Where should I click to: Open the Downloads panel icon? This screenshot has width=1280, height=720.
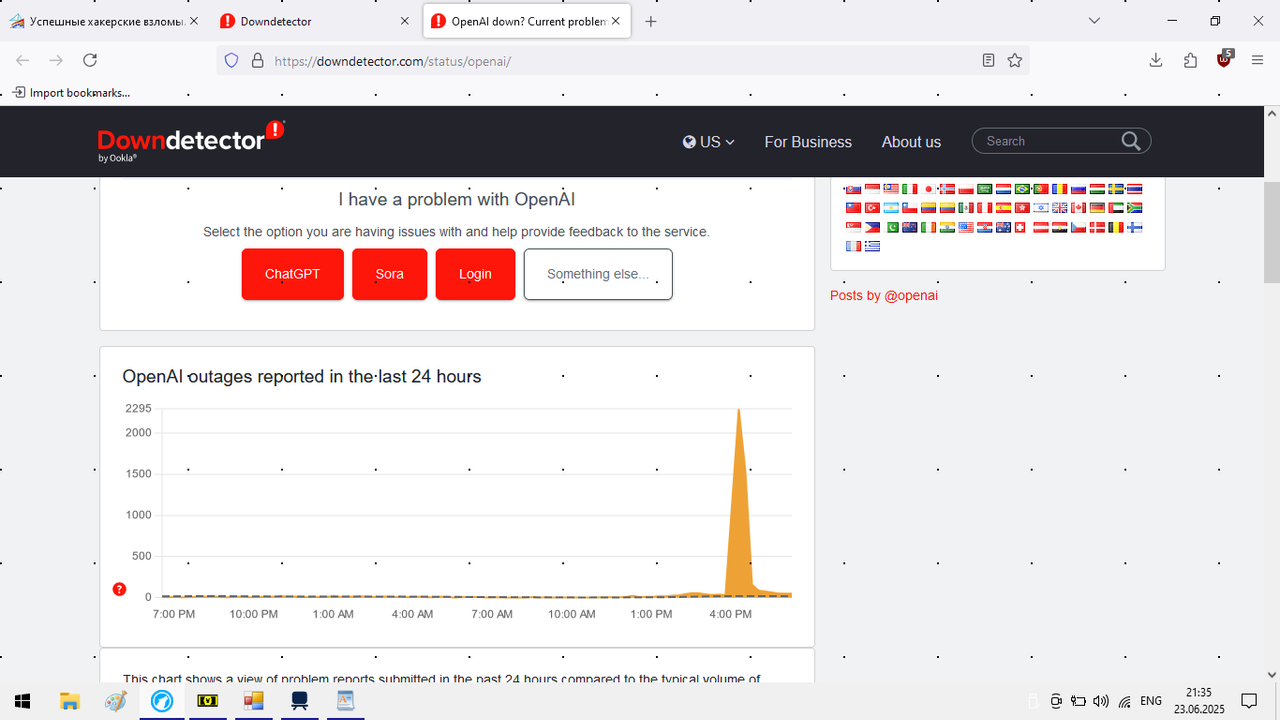[x=1156, y=60]
